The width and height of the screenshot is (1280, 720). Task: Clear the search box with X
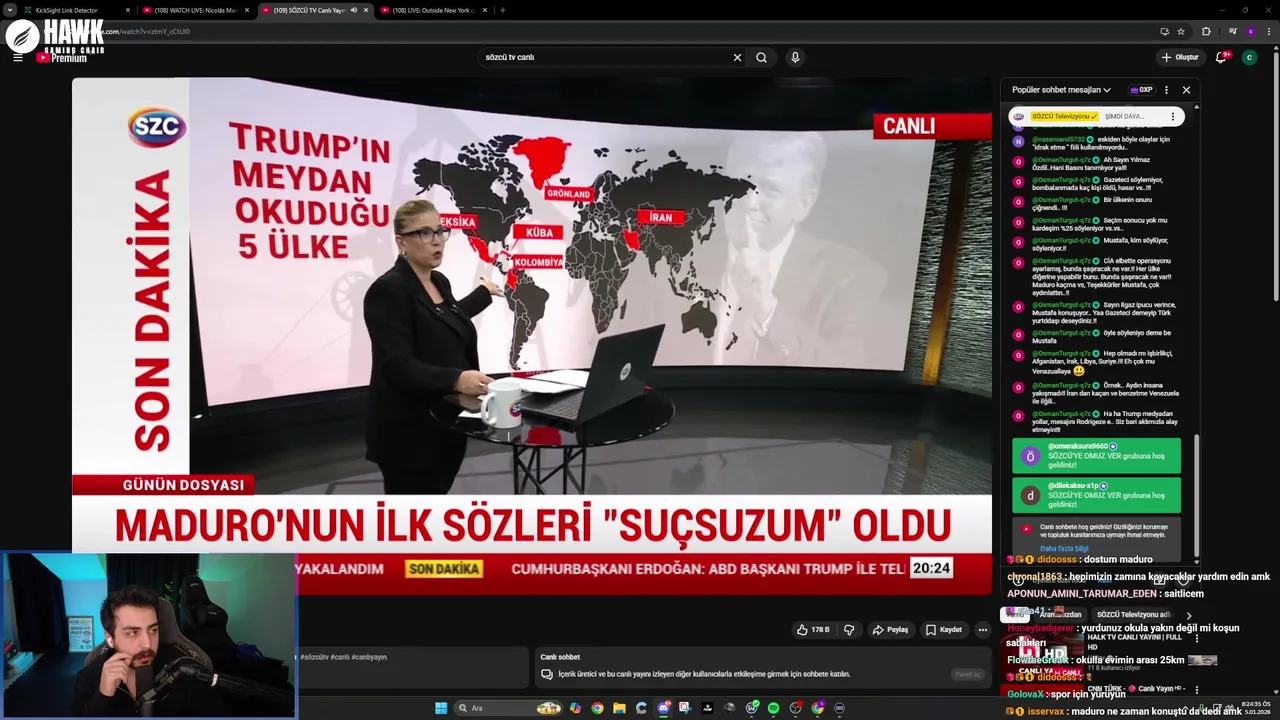coord(737,57)
